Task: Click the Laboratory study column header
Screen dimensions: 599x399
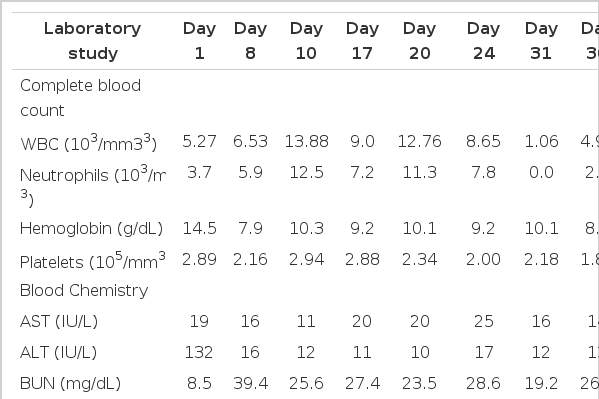Action: (x=92, y=41)
